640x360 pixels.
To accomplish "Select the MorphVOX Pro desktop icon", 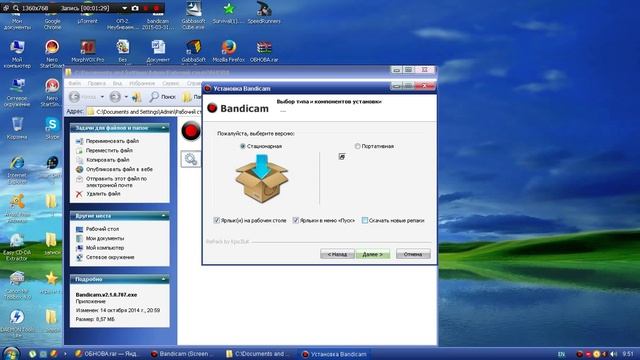I will point(87,51).
